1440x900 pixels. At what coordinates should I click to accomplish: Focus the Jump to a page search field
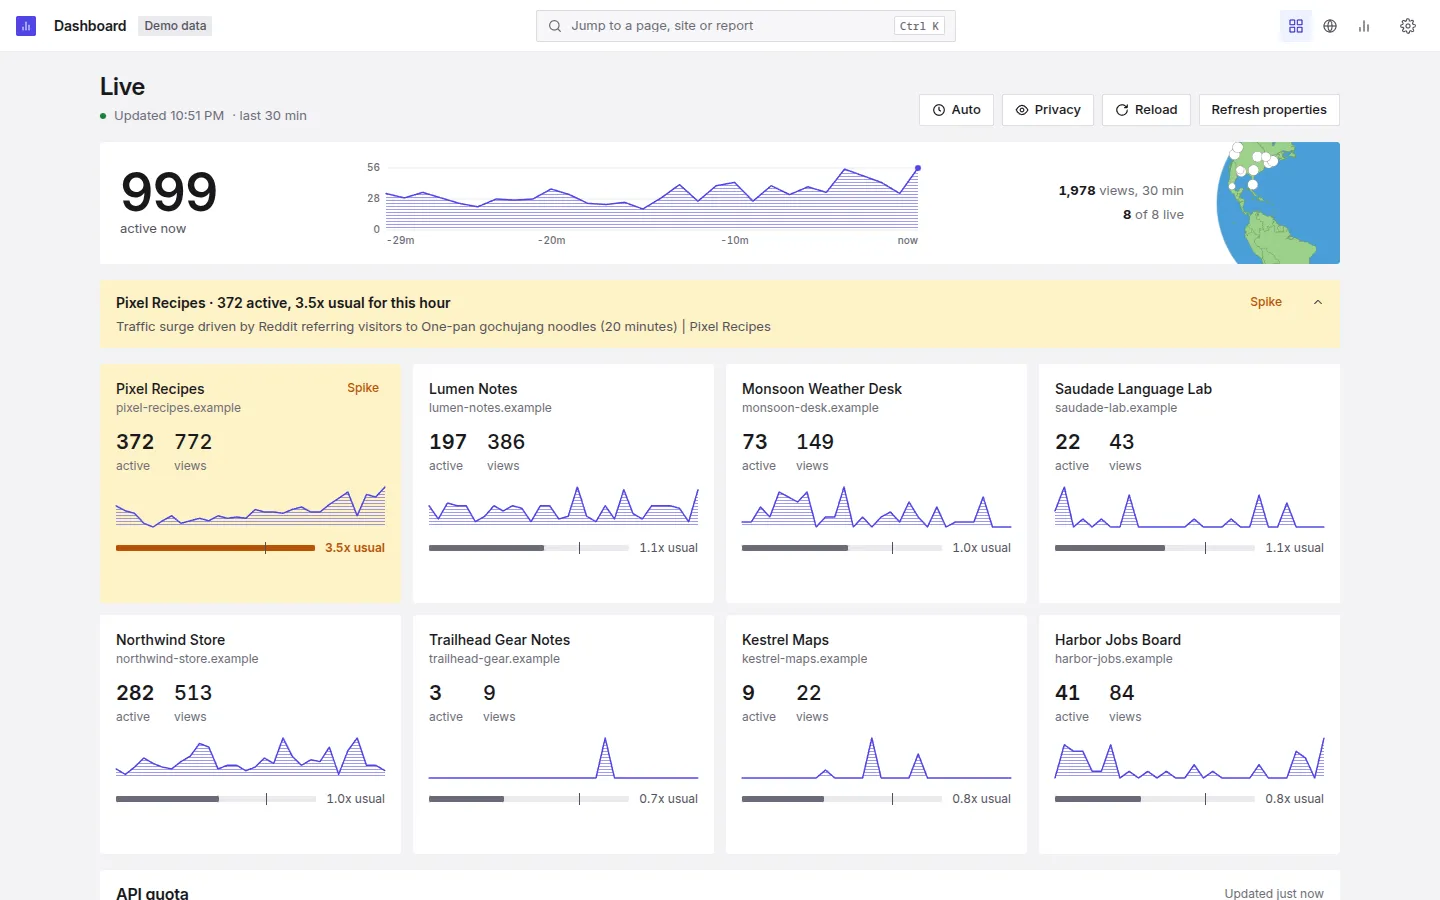(746, 26)
